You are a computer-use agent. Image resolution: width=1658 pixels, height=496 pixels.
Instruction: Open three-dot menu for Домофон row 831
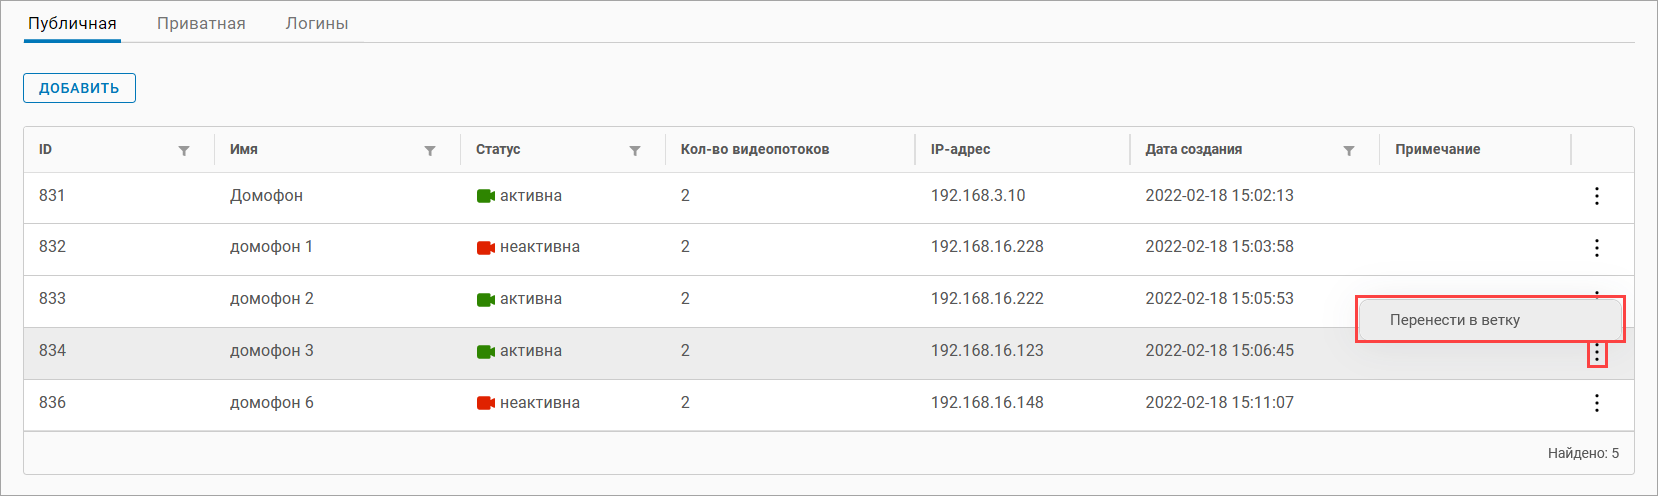(1596, 196)
